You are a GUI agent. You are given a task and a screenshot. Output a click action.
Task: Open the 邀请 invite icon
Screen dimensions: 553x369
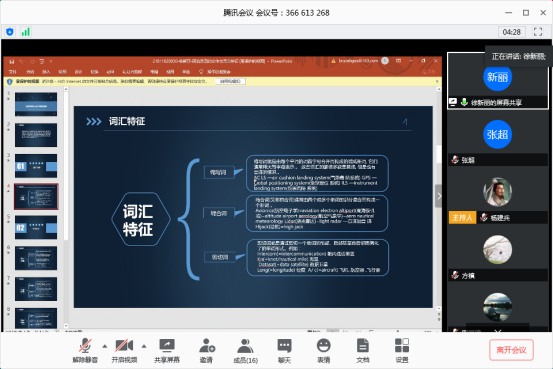point(207,351)
